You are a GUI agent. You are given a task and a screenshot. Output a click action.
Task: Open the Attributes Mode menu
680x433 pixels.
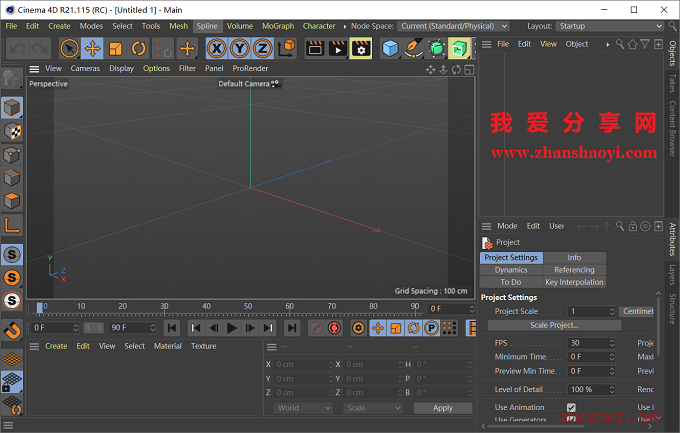[x=507, y=226]
